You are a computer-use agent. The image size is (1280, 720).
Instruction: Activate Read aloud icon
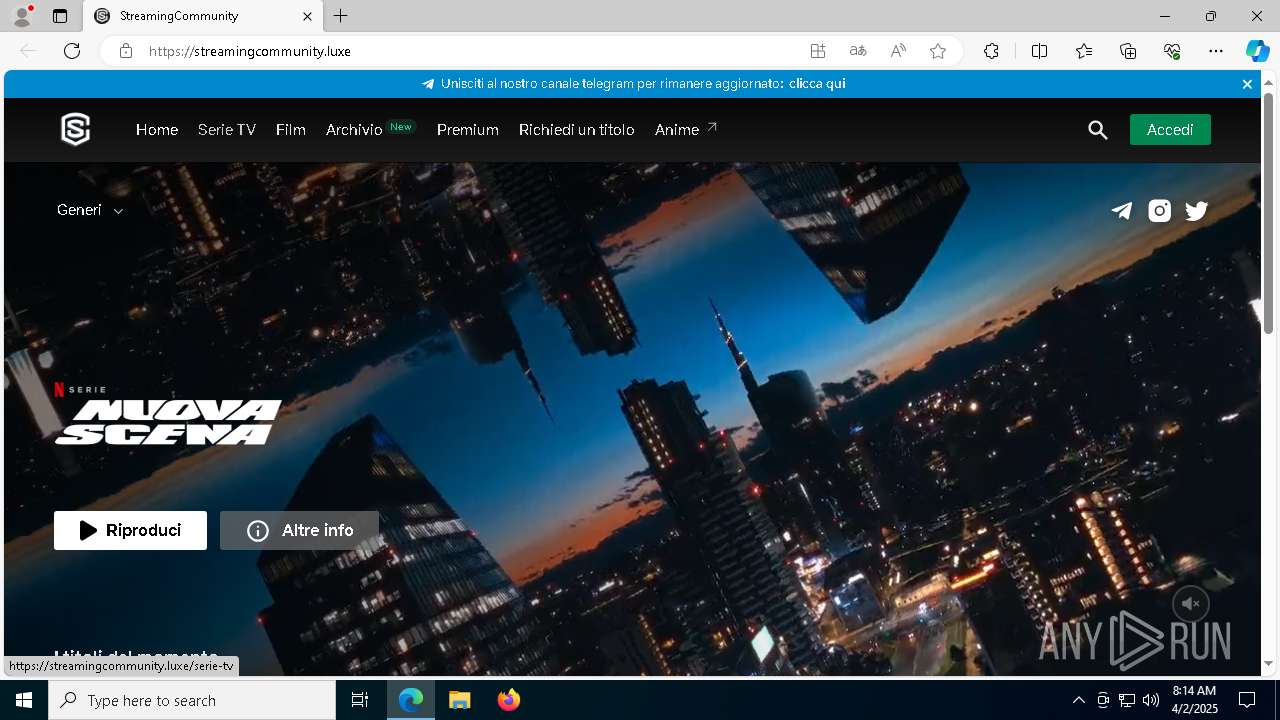[x=898, y=51]
